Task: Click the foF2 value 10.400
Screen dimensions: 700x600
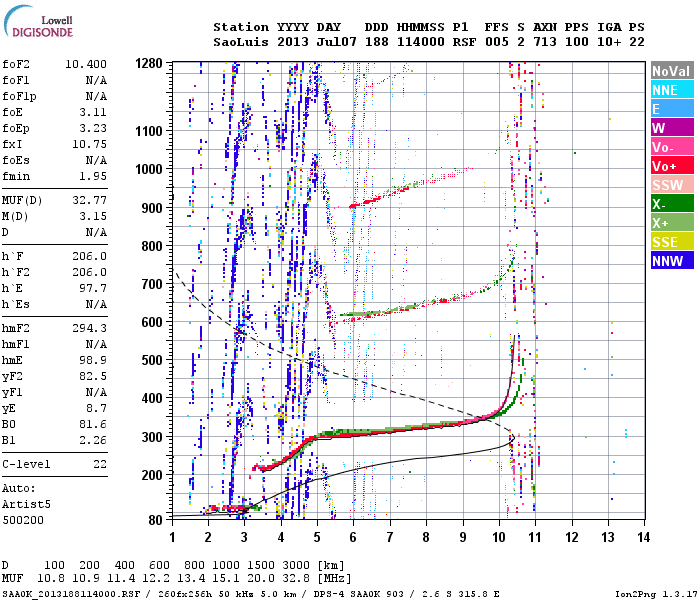Action: (x=86, y=64)
